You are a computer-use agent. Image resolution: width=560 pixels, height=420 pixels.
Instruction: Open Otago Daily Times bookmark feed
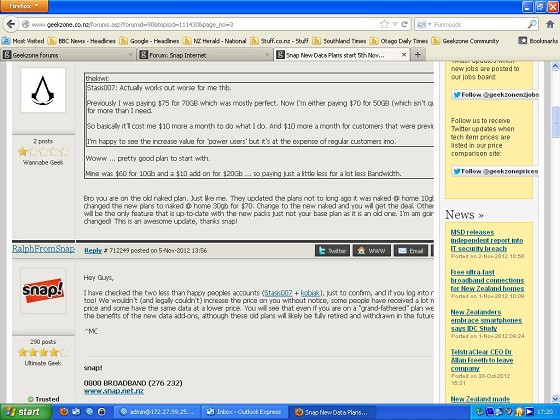click(x=399, y=41)
